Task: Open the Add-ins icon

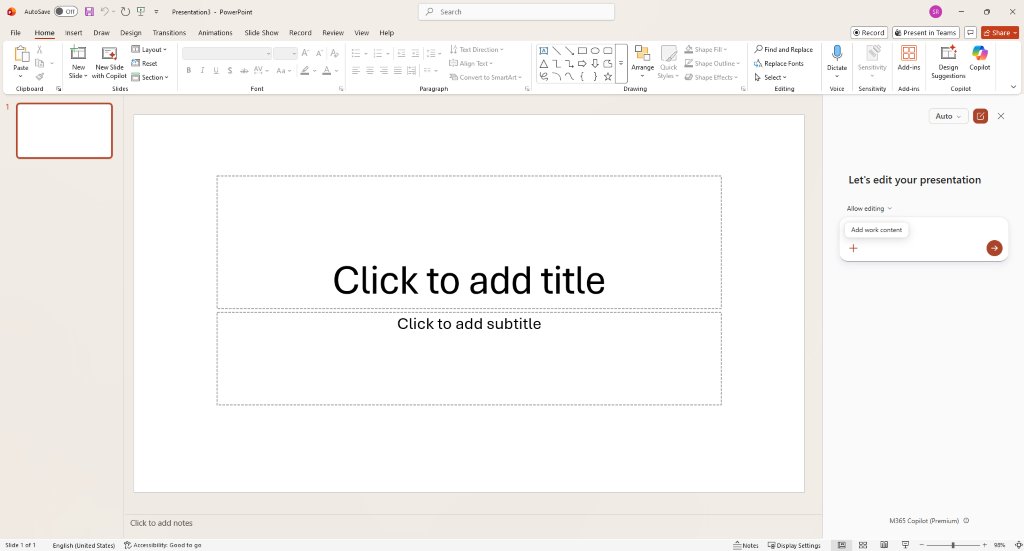Action: 908,54
